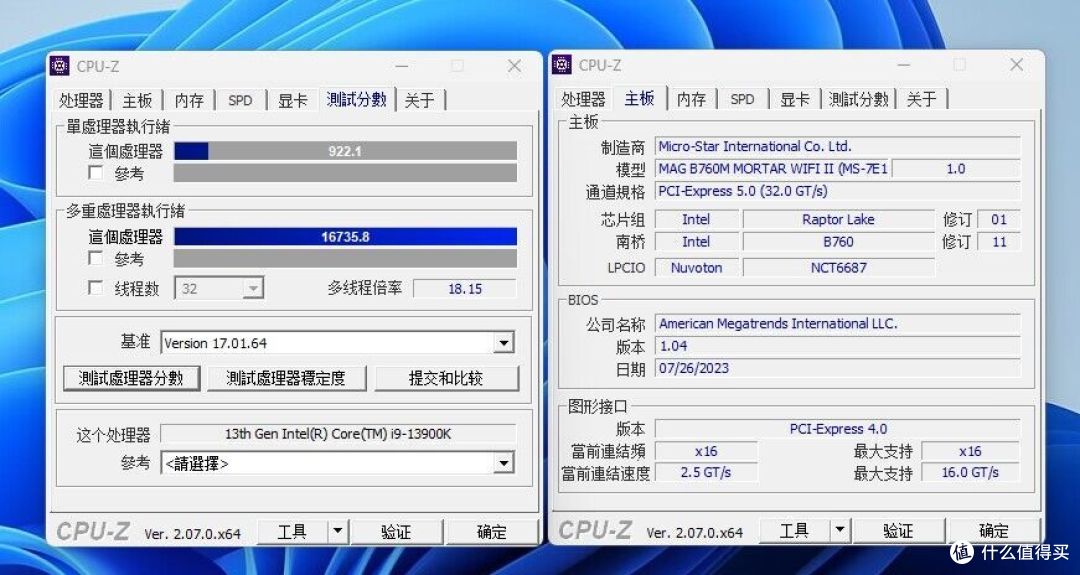Click LPCIO vendor field Nuvoton

click(x=696, y=268)
